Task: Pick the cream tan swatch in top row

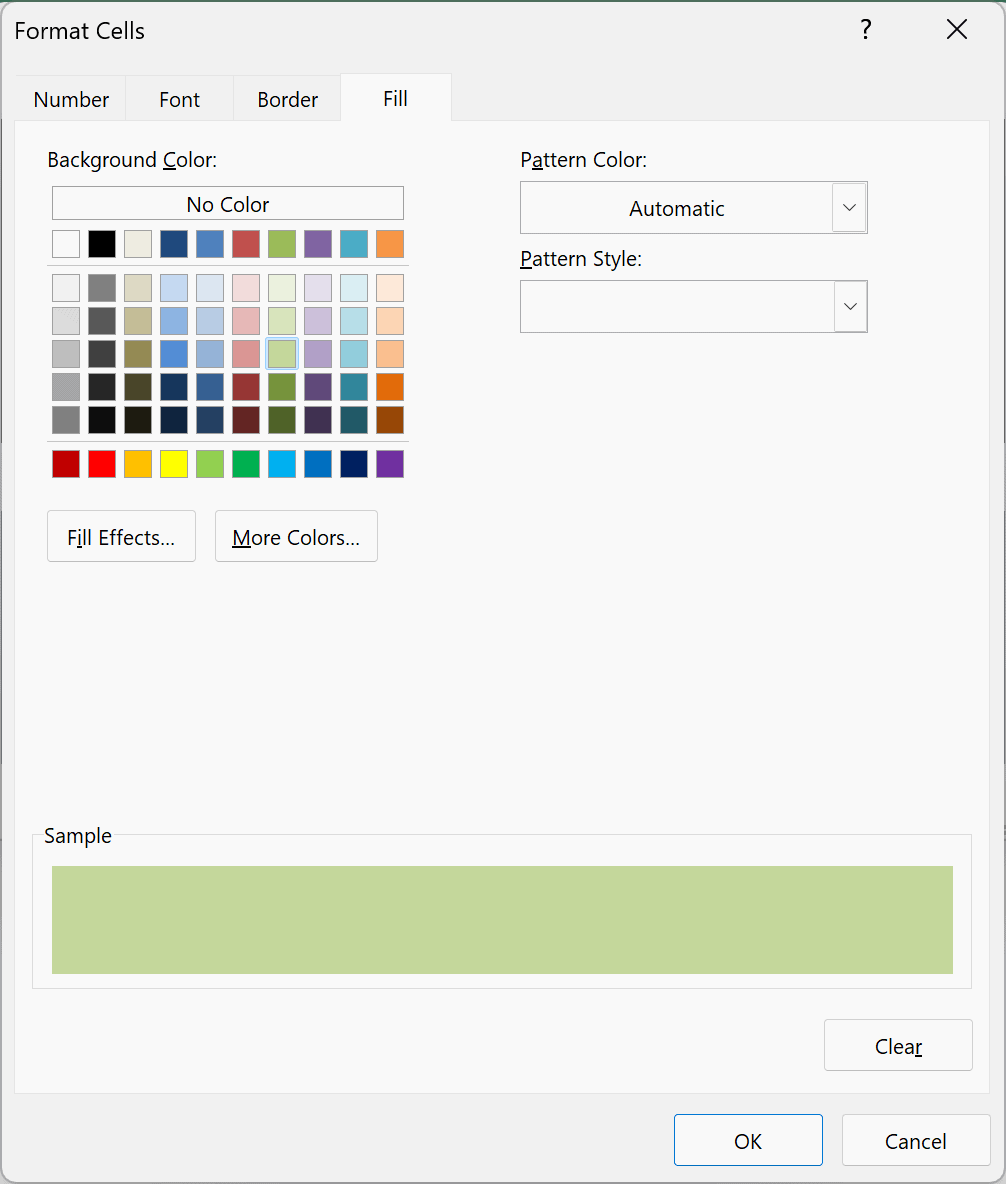Action: [138, 244]
